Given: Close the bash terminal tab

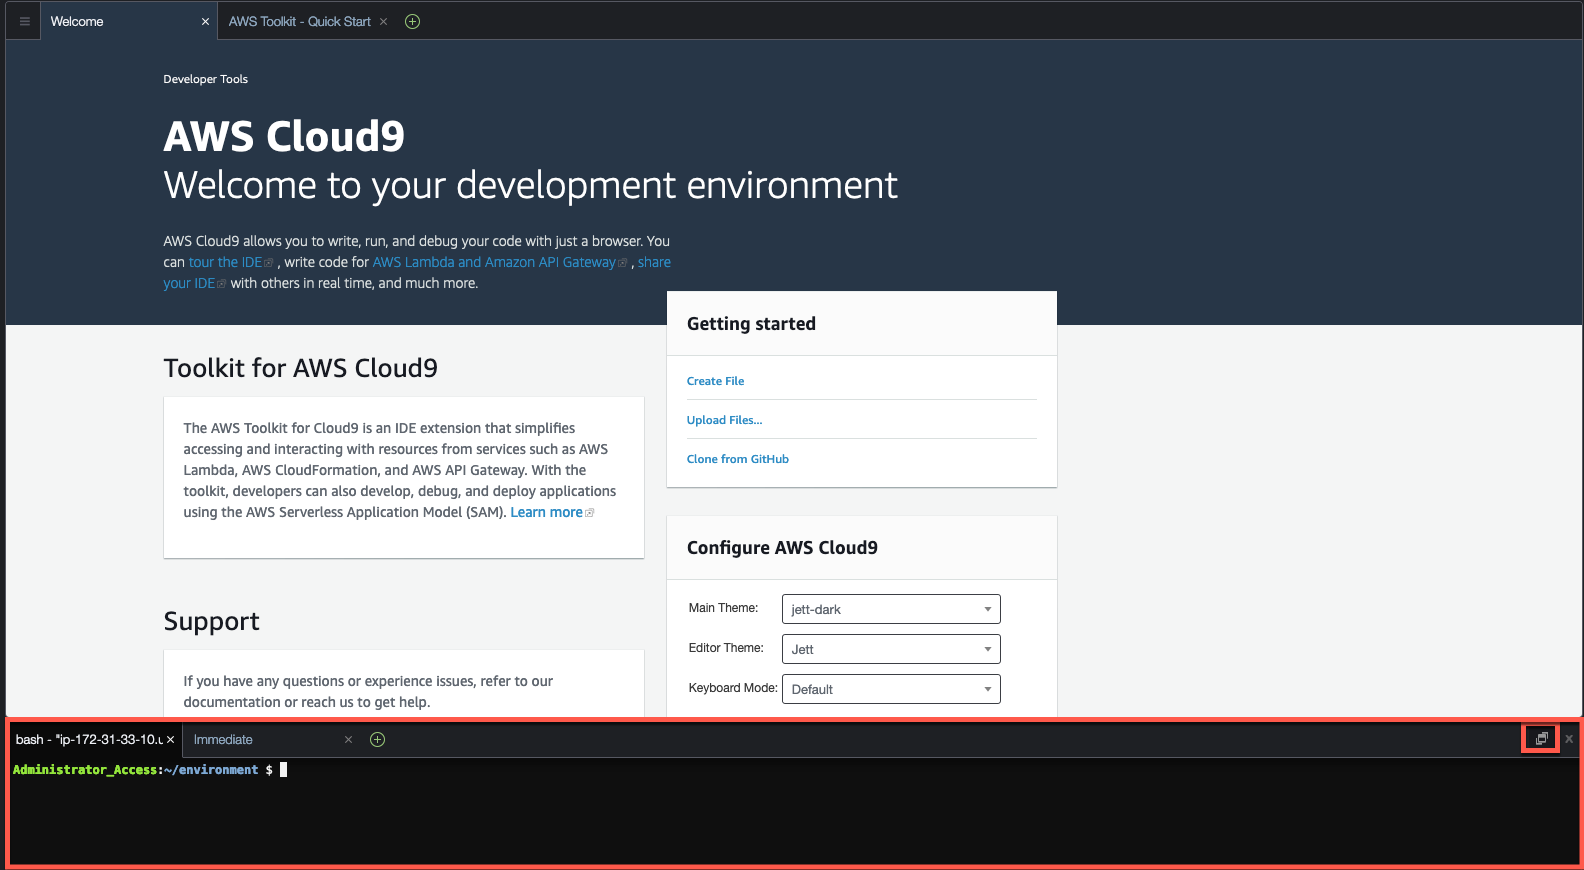Looking at the screenshot, I should 170,740.
